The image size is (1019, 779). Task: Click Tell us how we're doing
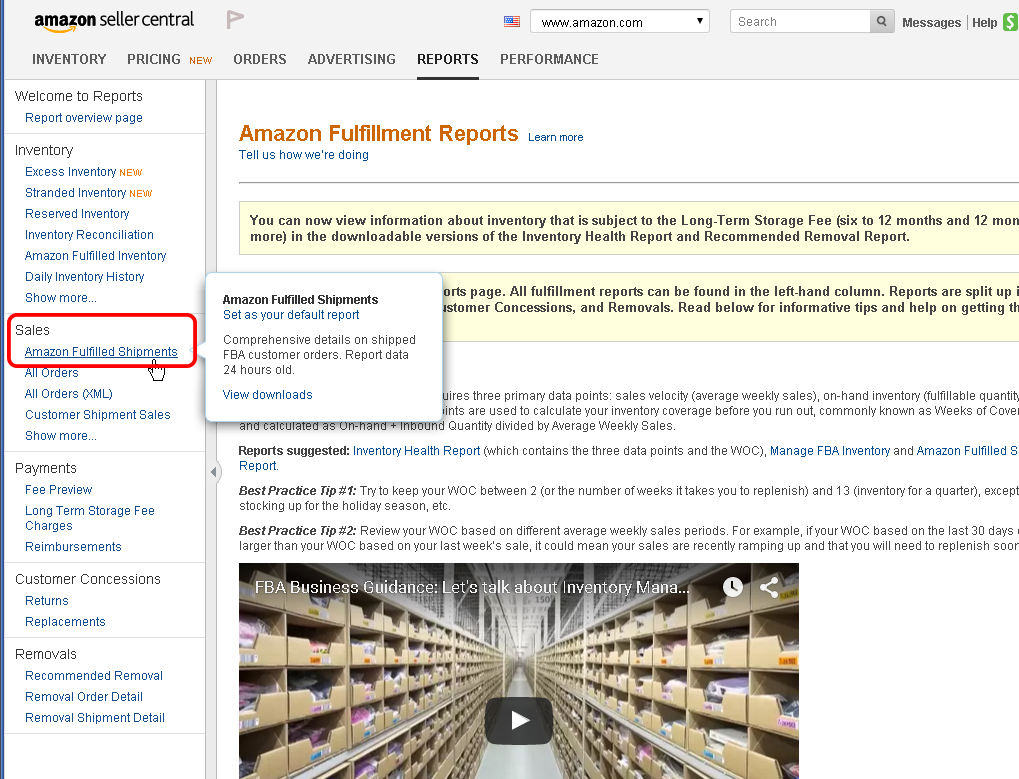(303, 155)
